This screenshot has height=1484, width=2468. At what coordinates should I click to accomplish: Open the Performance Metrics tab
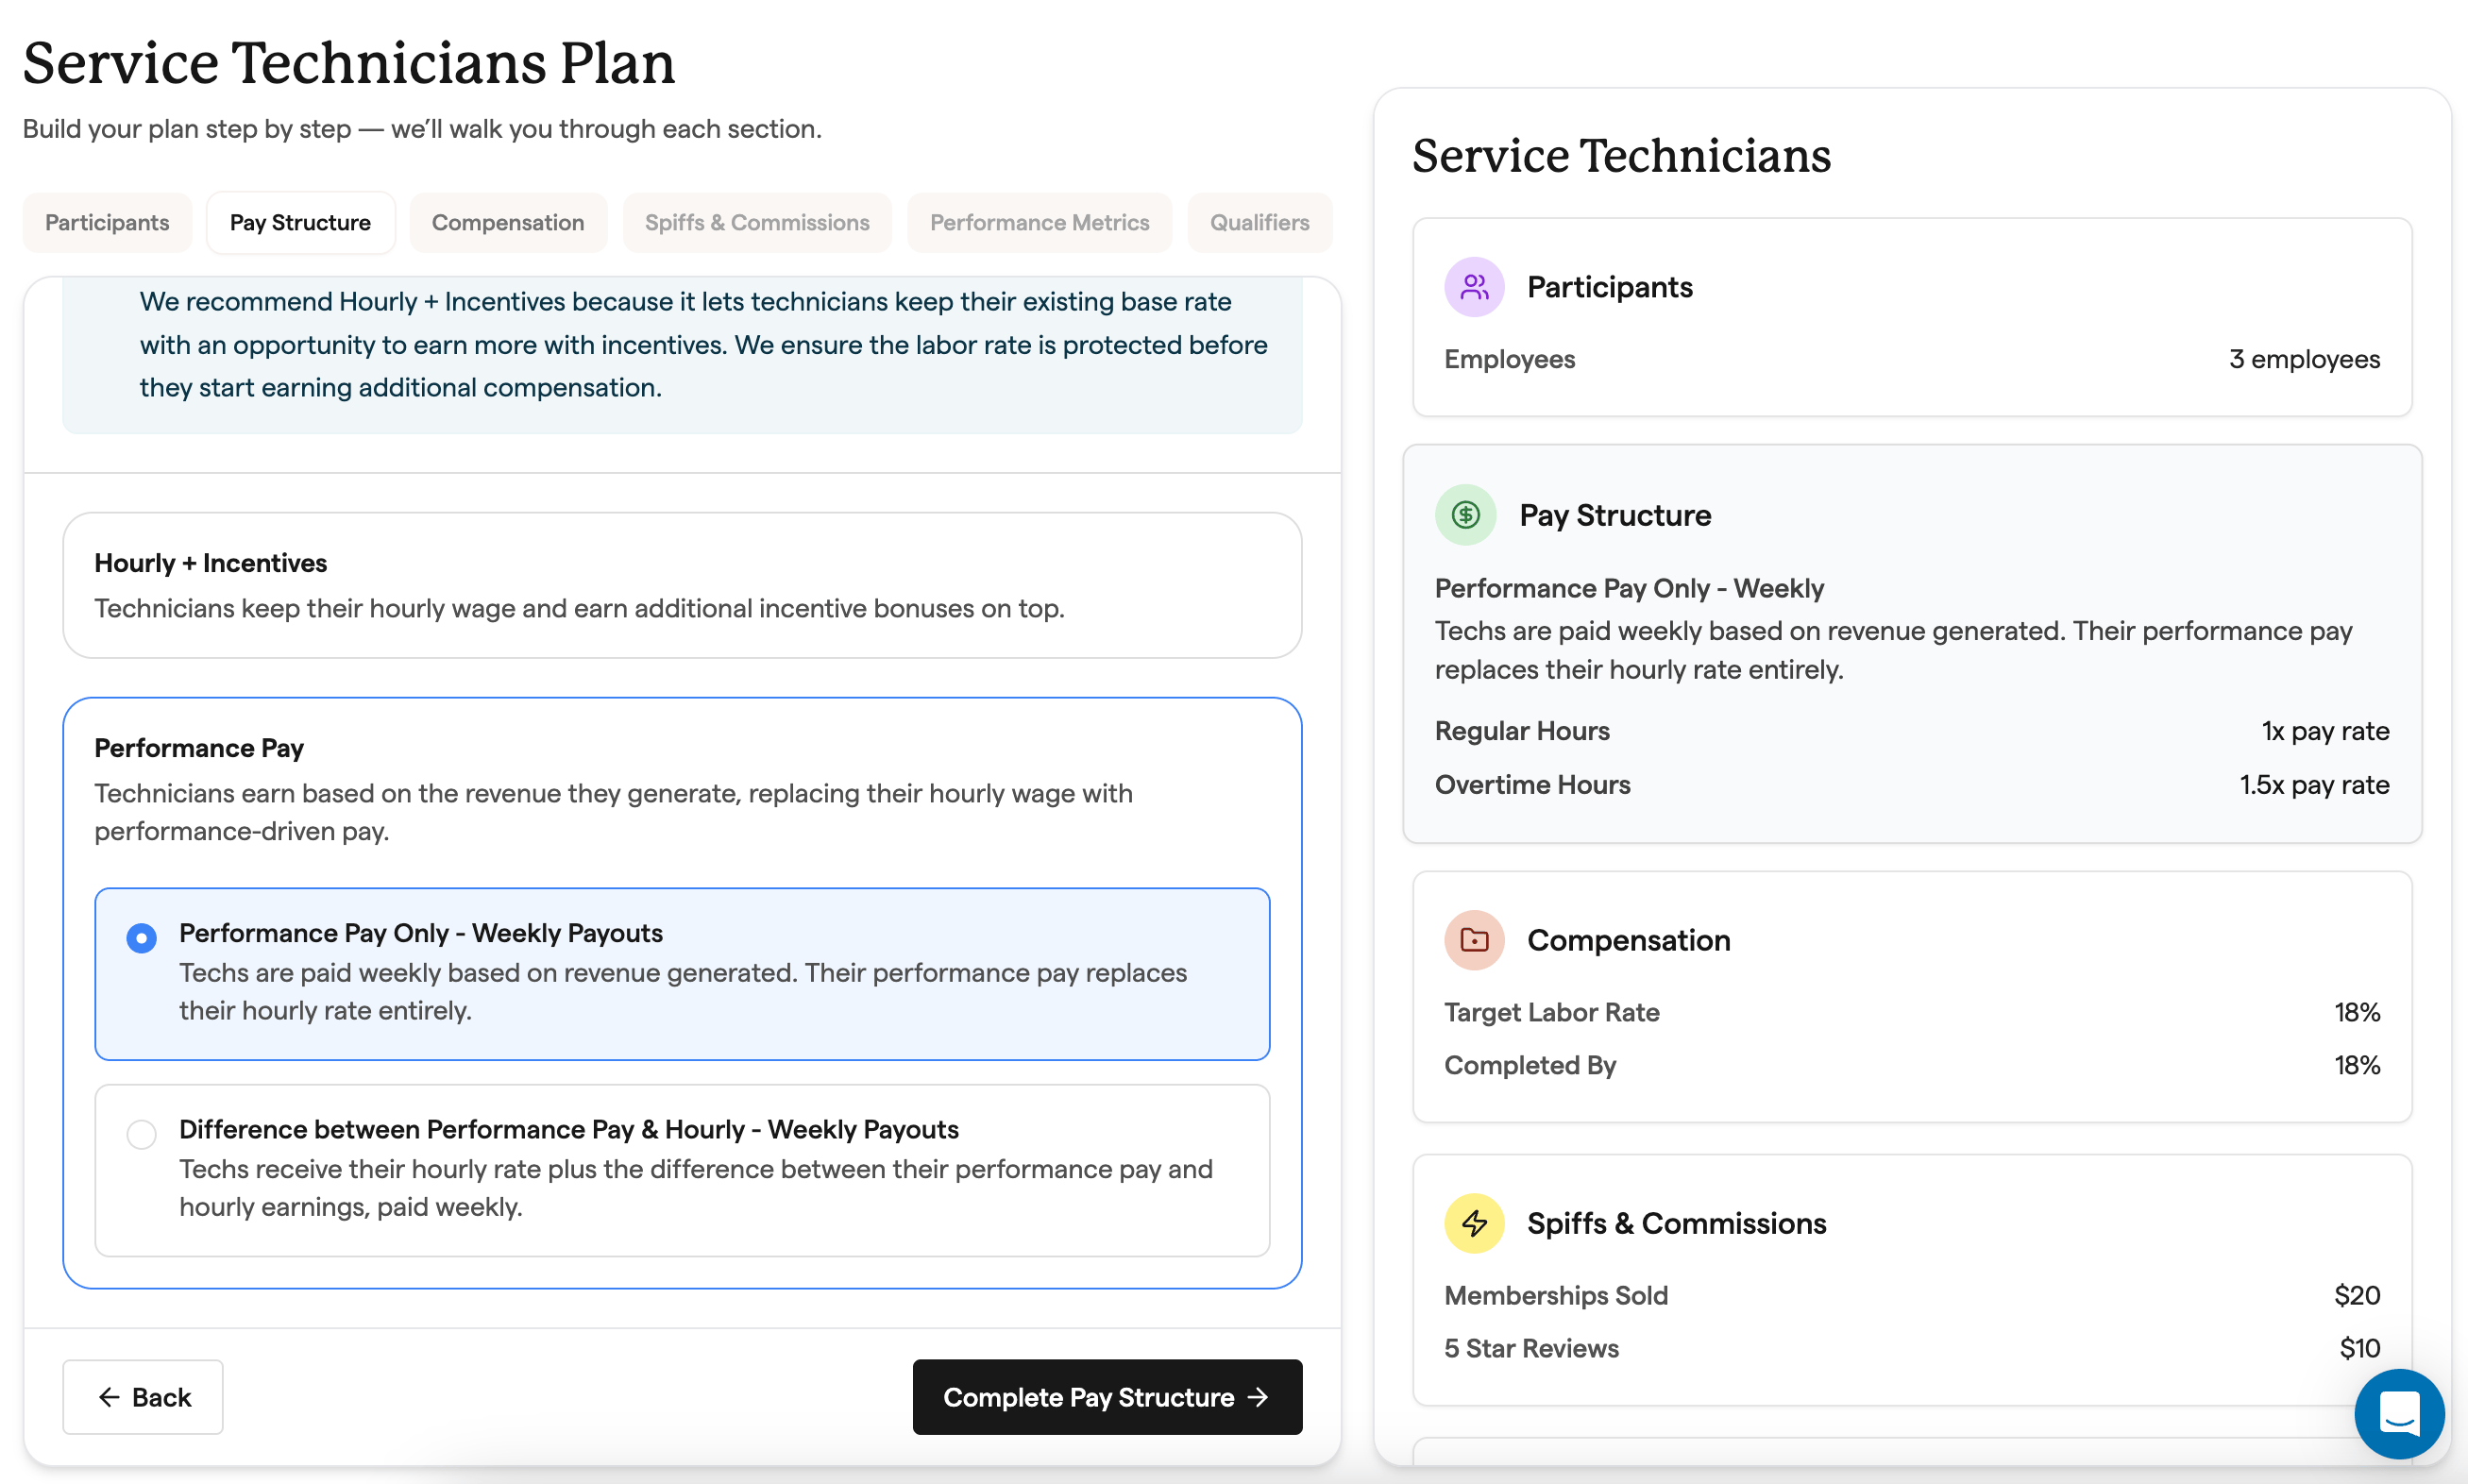pos(1039,222)
